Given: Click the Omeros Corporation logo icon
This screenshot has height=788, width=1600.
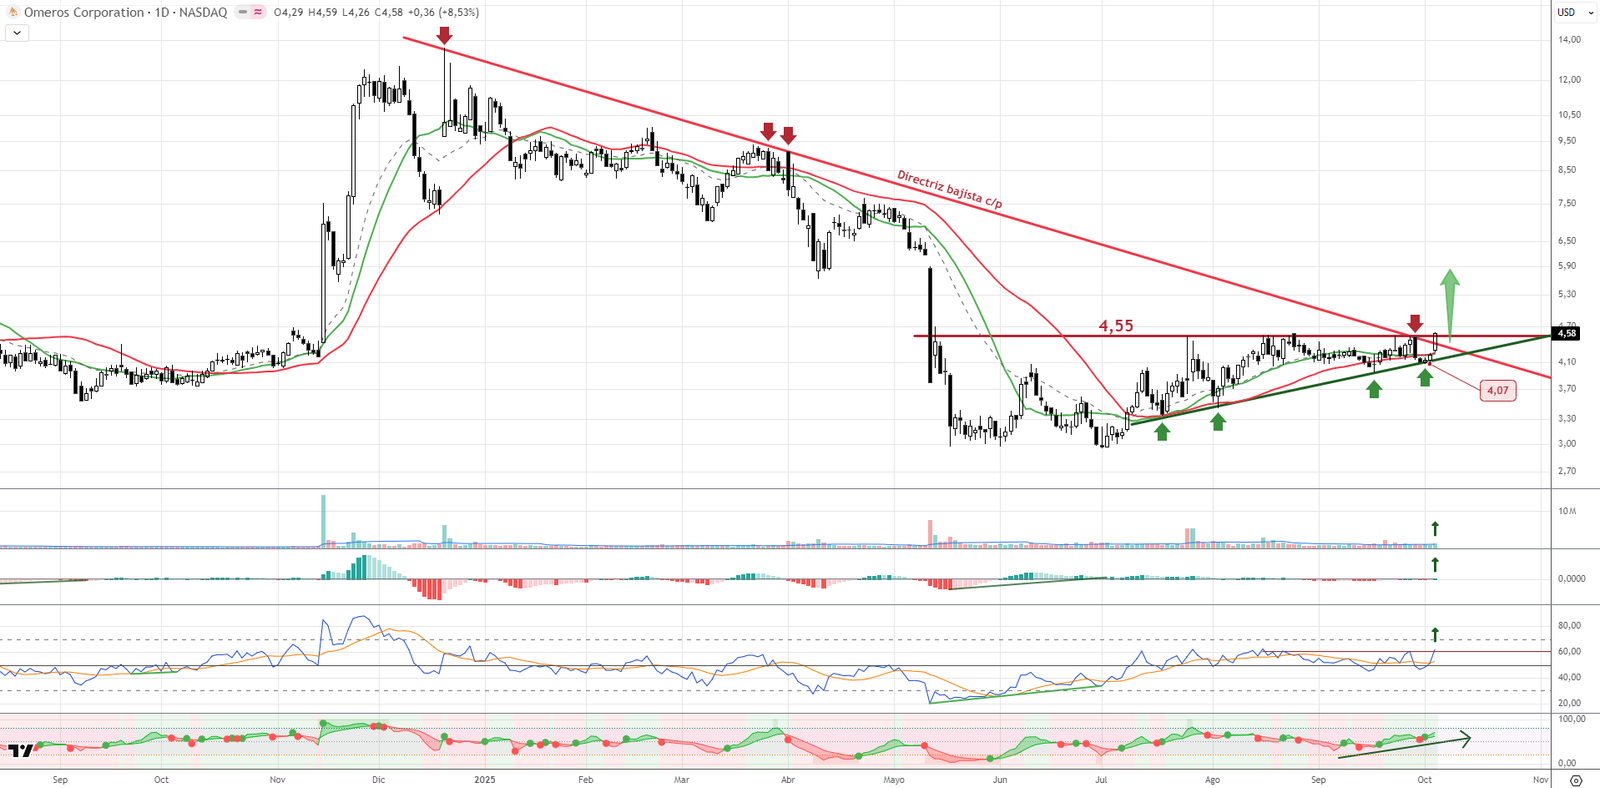Looking at the screenshot, I should [x=13, y=12].
